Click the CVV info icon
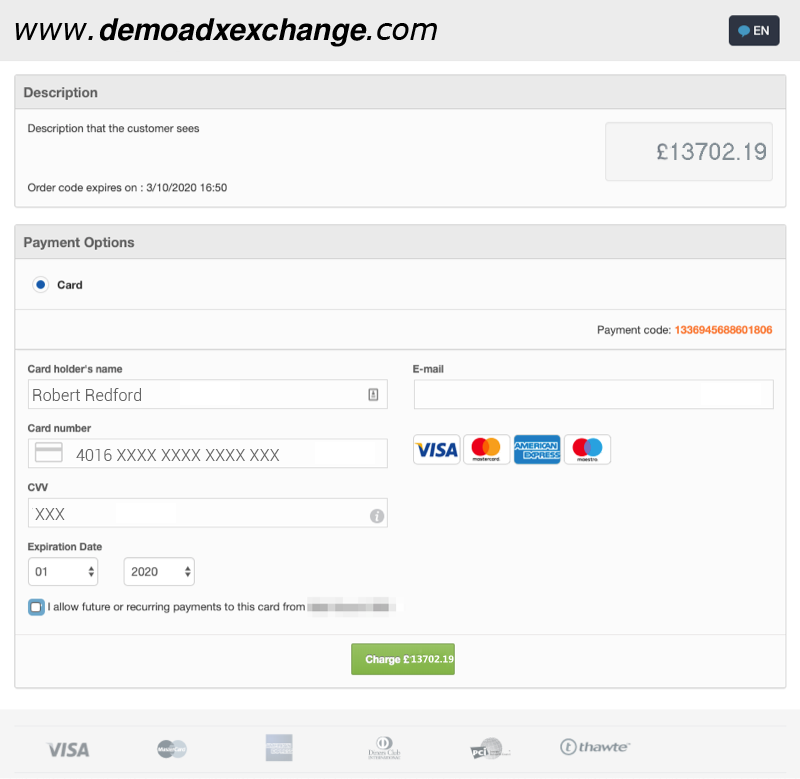800x779 pixels. [377, 516]
